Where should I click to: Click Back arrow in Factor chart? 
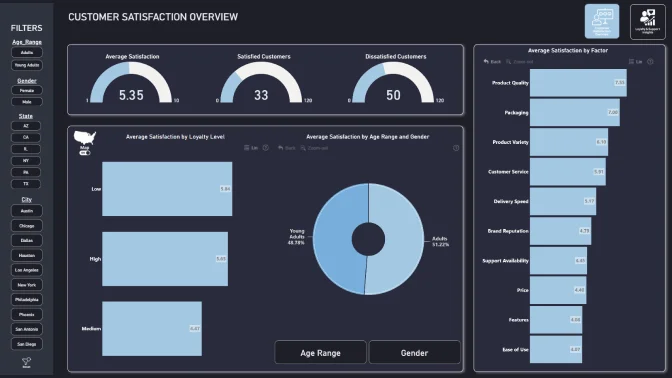[492, 62]
